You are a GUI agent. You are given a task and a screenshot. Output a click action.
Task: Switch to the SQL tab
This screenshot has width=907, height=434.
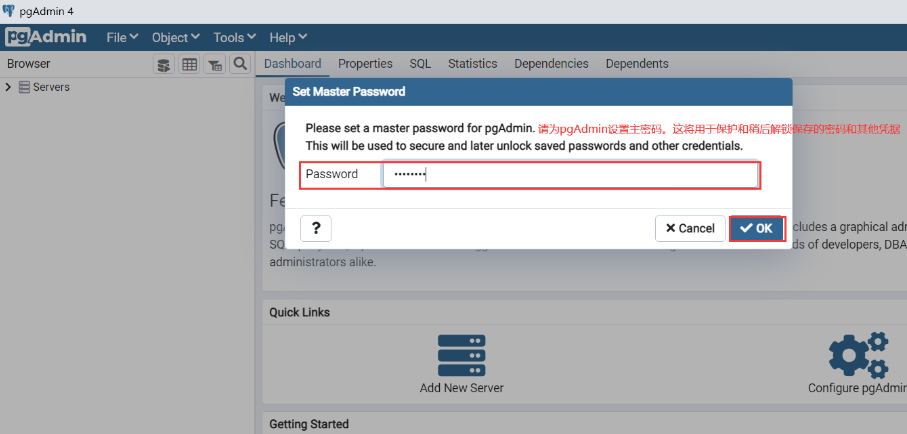[420, 64]
